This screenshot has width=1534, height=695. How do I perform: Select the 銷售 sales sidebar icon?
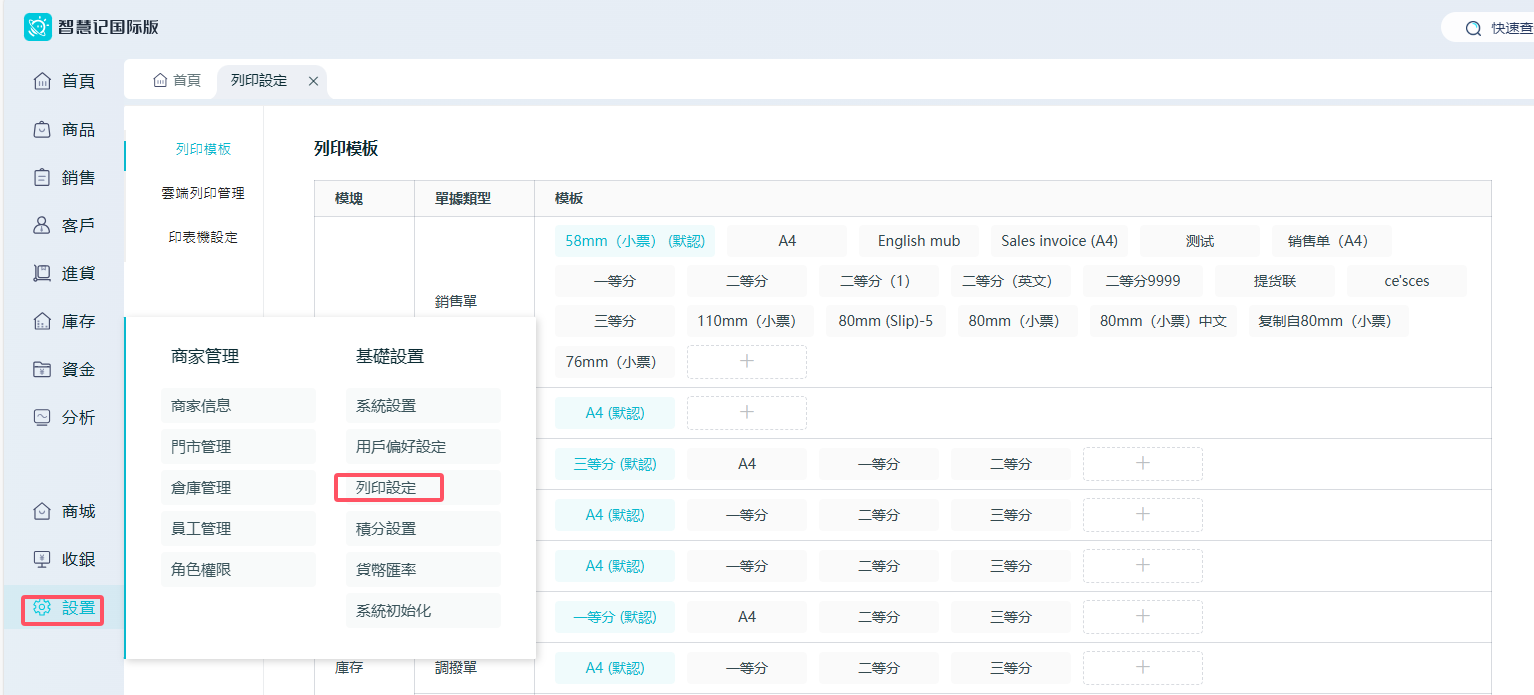42,177
